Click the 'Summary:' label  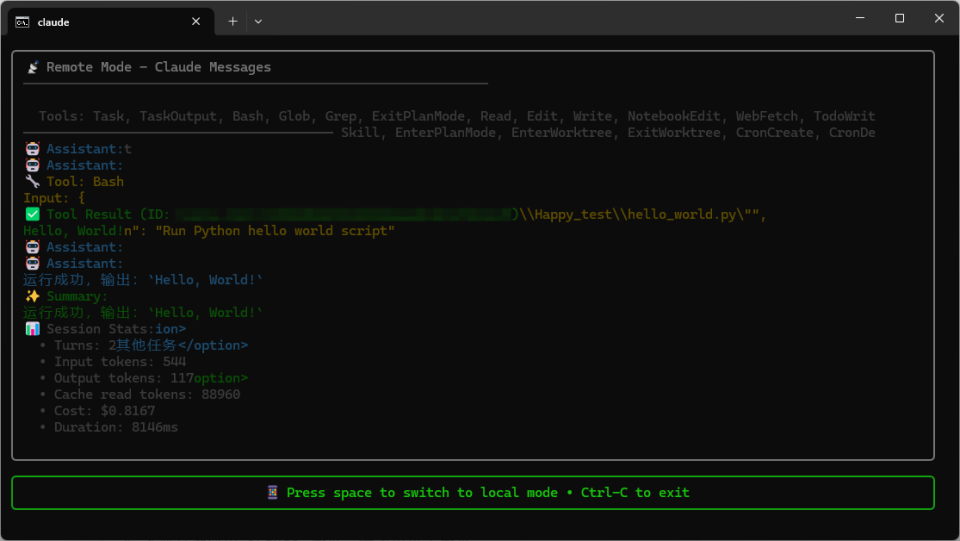coord(77,296)
